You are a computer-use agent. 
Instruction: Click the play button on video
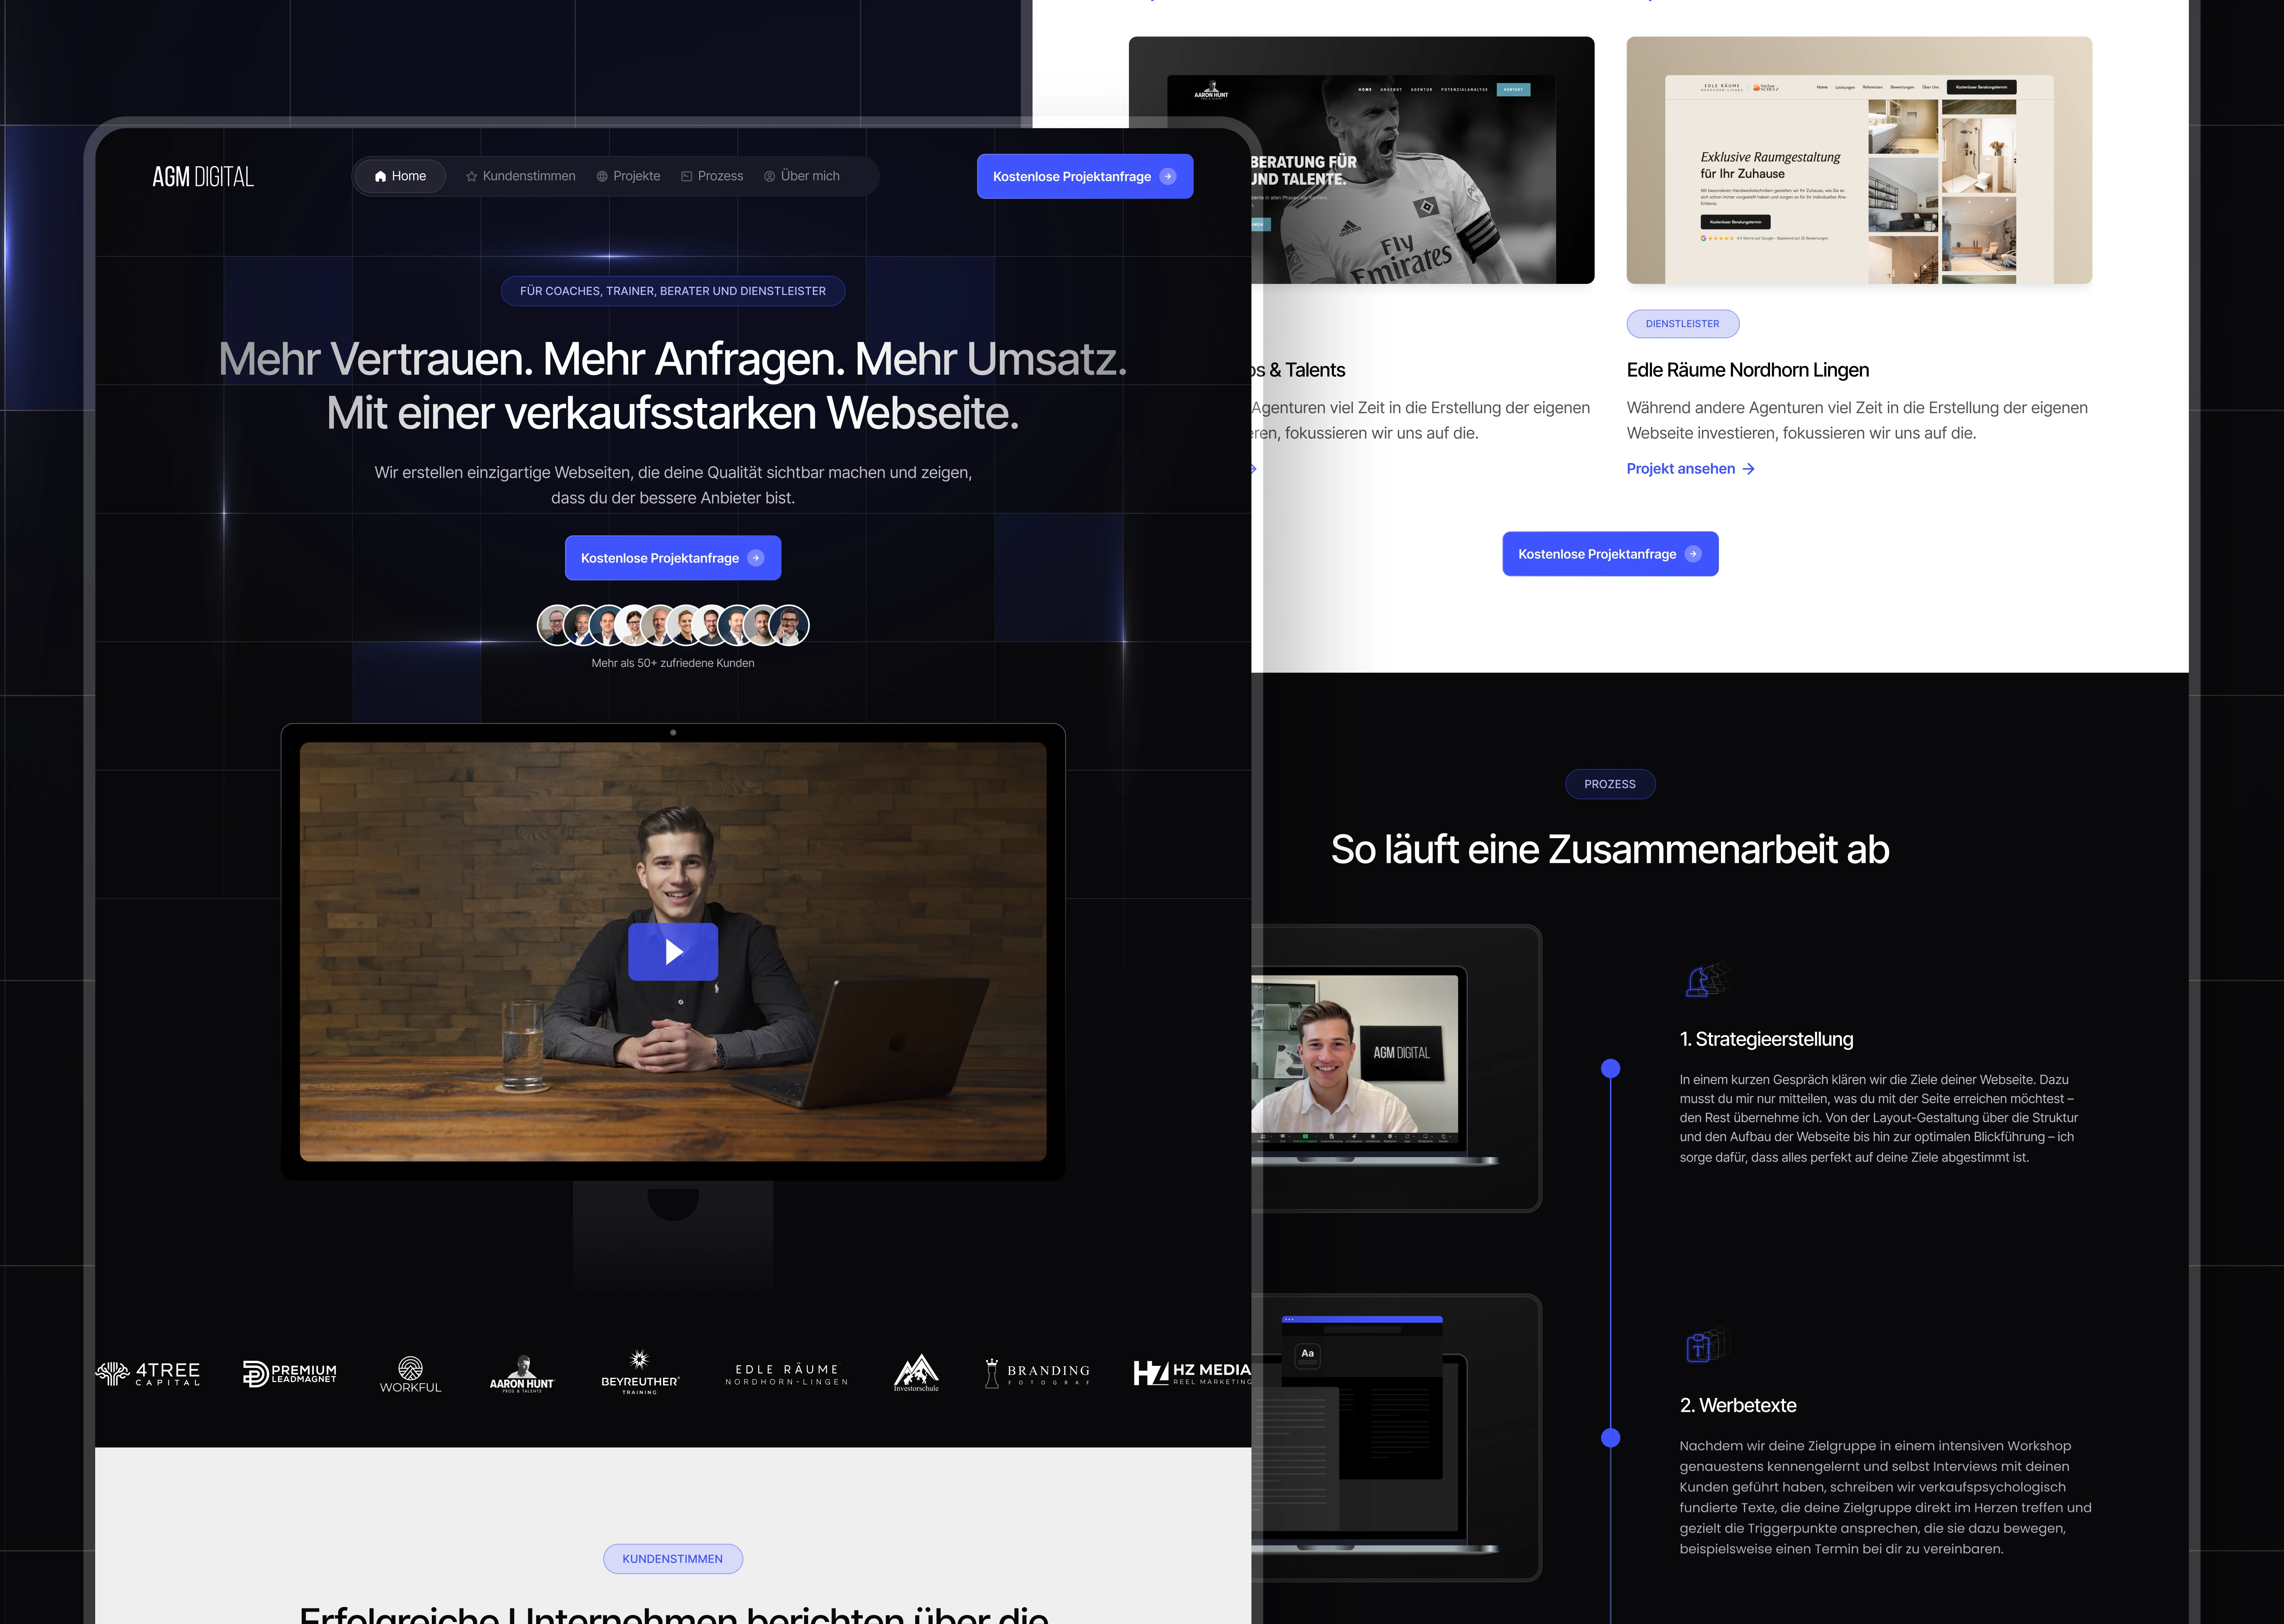673,951
